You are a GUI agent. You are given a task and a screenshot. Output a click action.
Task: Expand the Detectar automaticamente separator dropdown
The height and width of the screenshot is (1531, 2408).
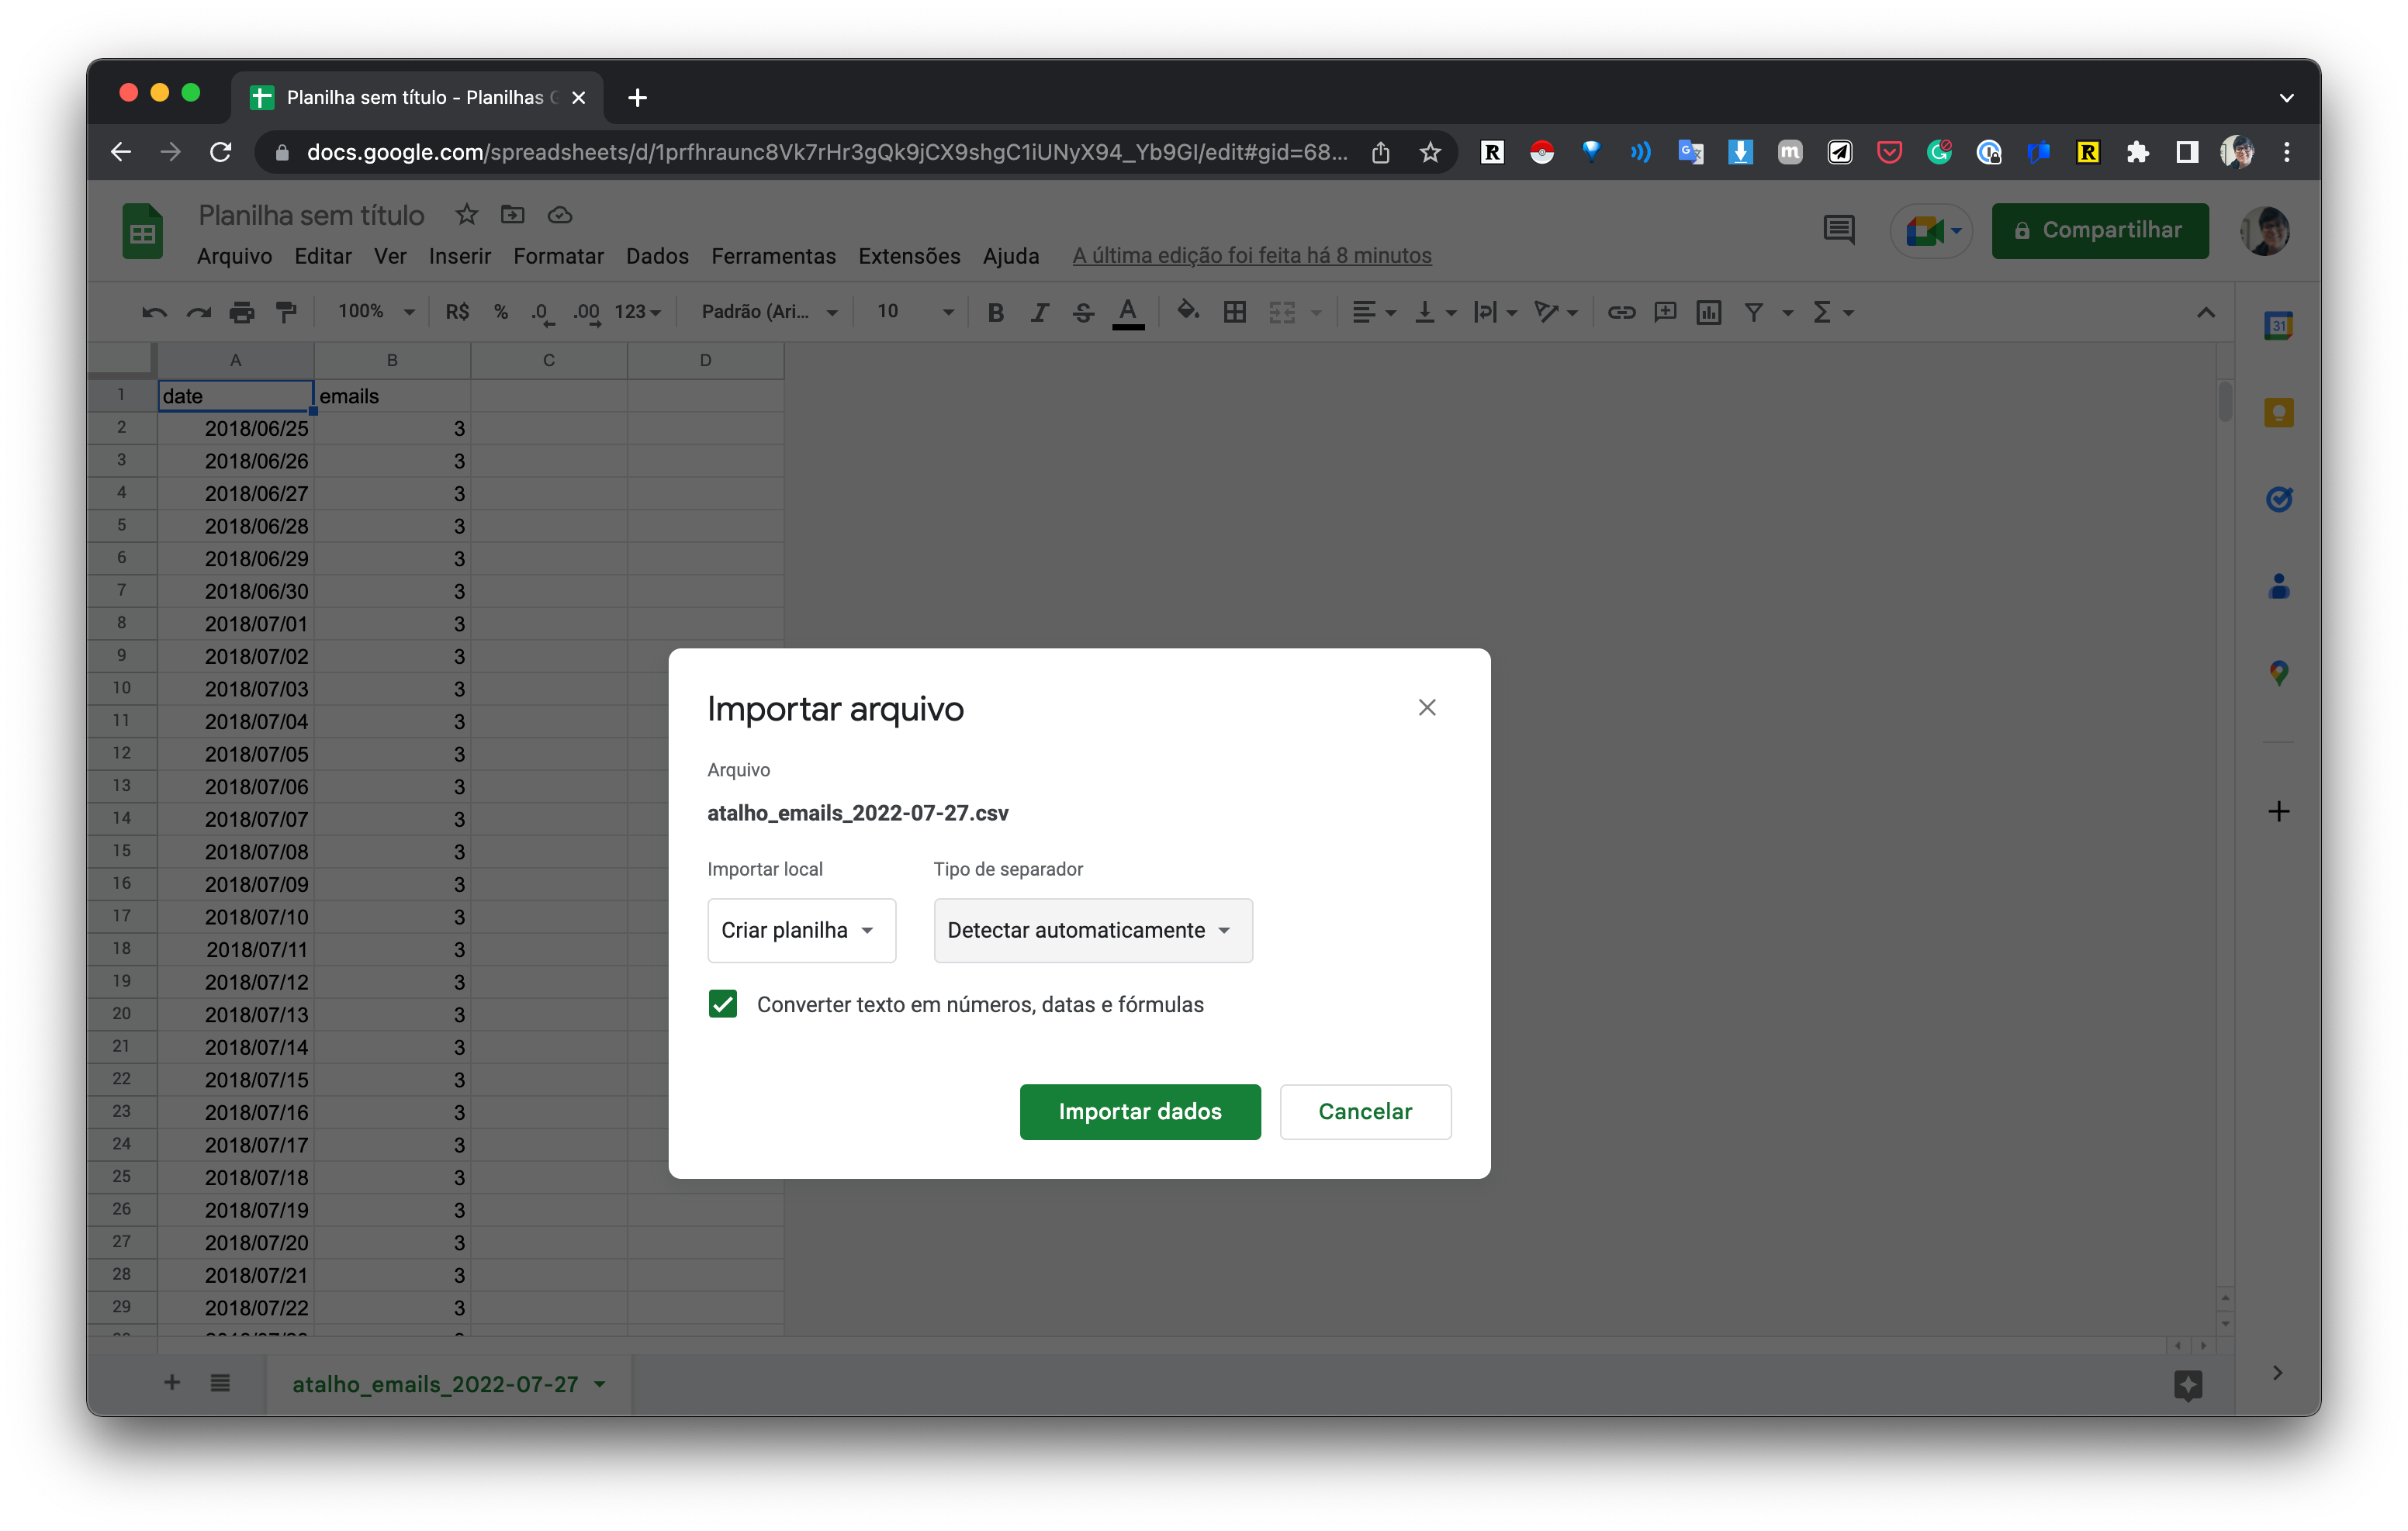tap(1092, 930)
